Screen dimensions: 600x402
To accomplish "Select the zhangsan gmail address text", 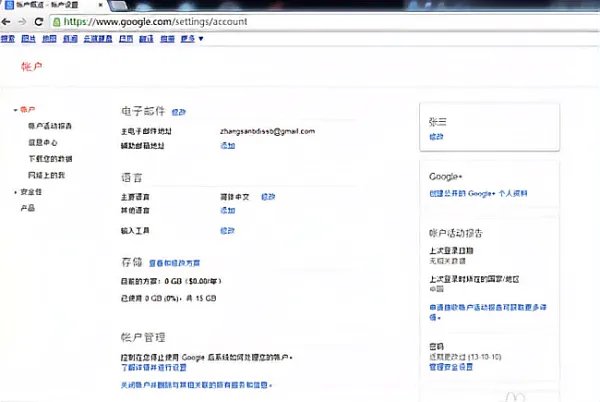I will [267, 131].
